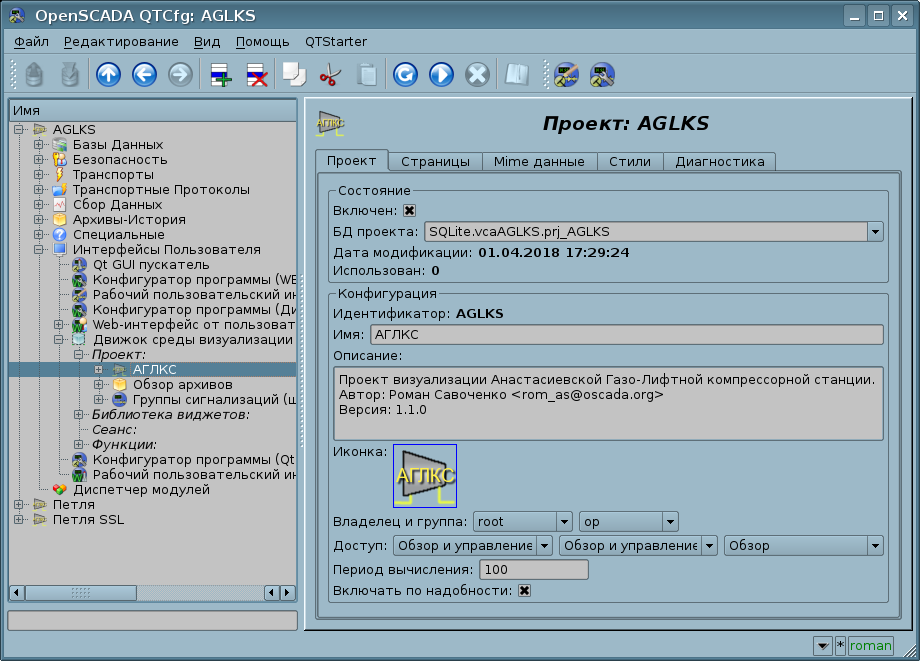Image resolution: width=920 pixels, height=661 pixels.
Task: Toggle the Включен checkbox
Action: [410, 211]
